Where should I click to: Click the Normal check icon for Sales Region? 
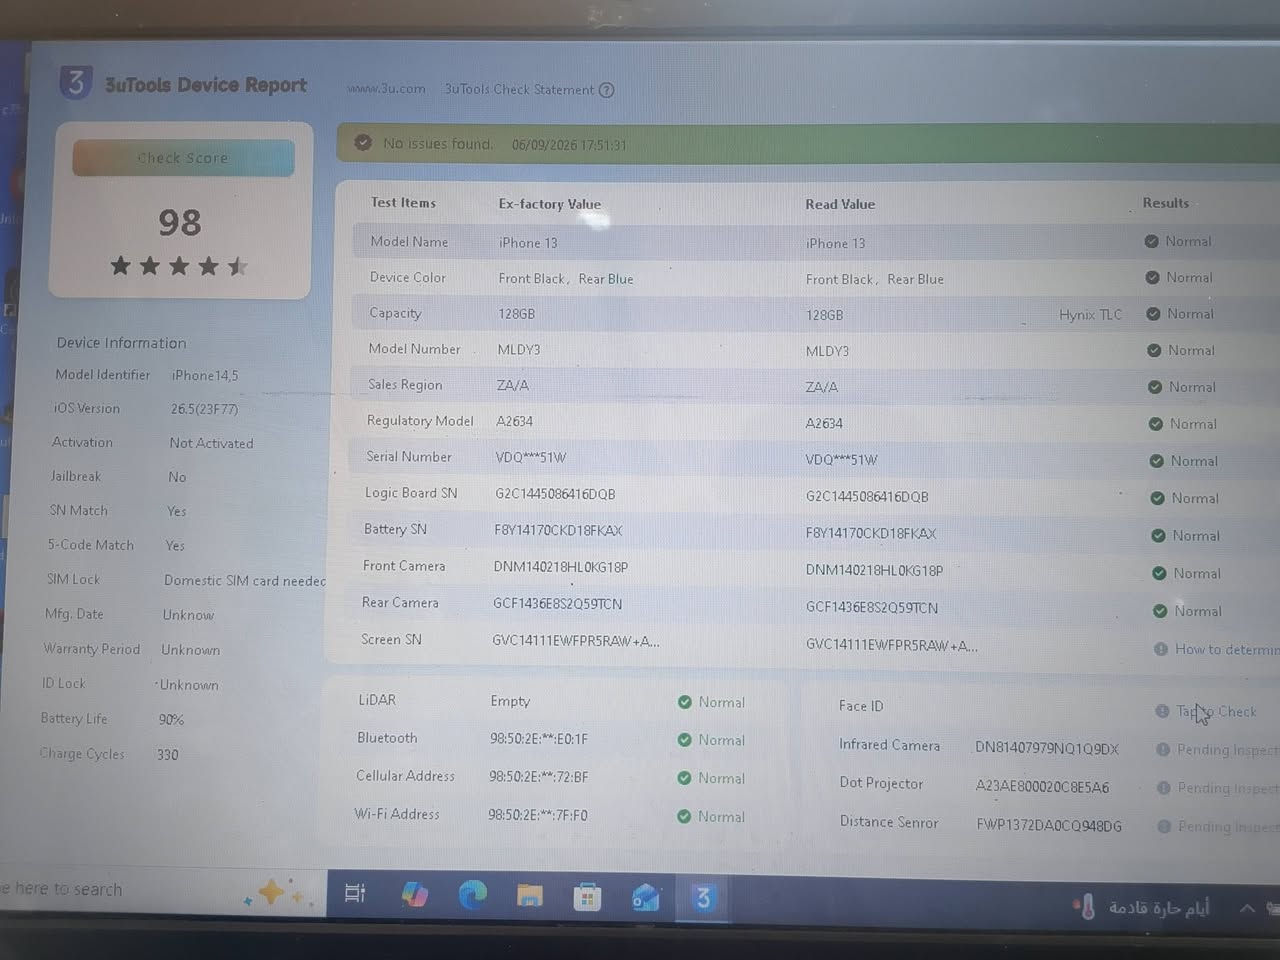click(1155, 387)
